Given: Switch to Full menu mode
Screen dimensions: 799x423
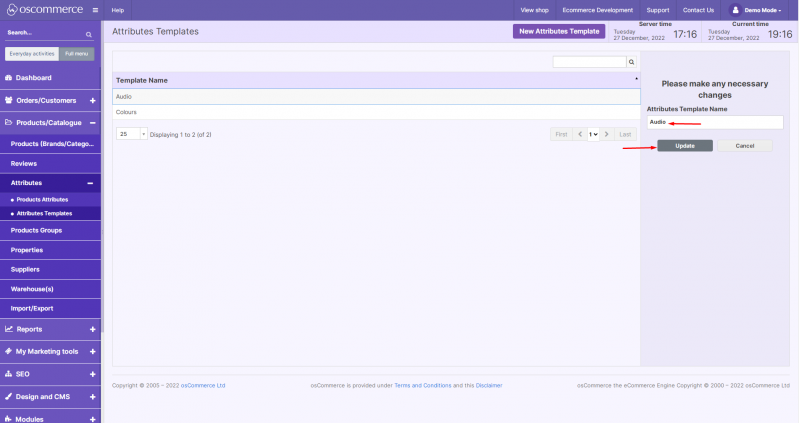Looking at the screenshot, I should pyautogui.click(x=77, y=53).
